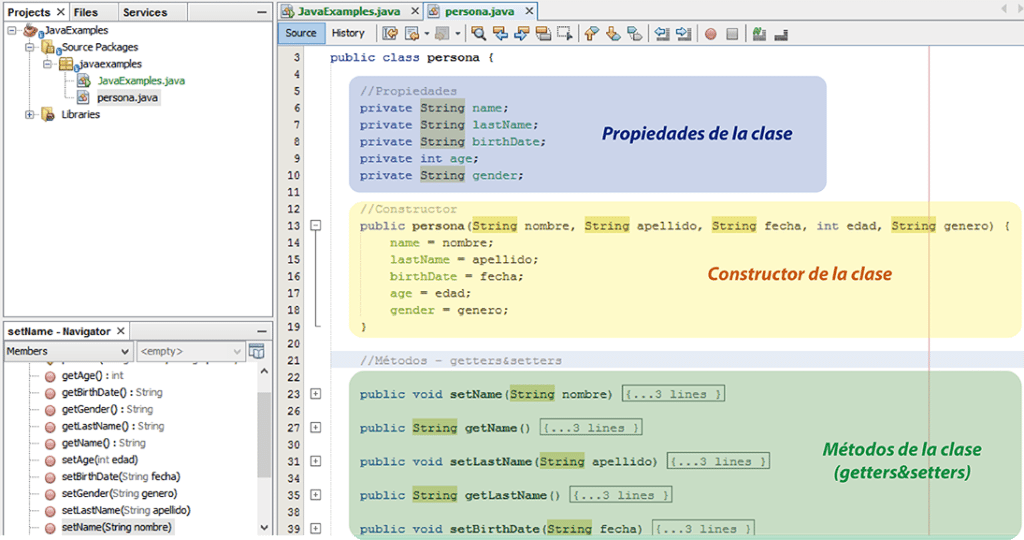1024x540 pixels.
Task: Start macro recording with red circle icon
Action: click(x=710, y=34)
